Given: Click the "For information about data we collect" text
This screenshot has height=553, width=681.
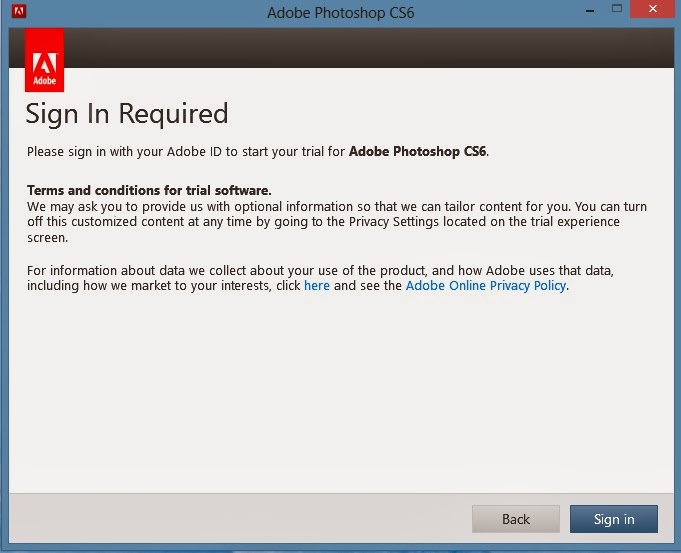Looking at the screenshot, I should pos(200,270).
